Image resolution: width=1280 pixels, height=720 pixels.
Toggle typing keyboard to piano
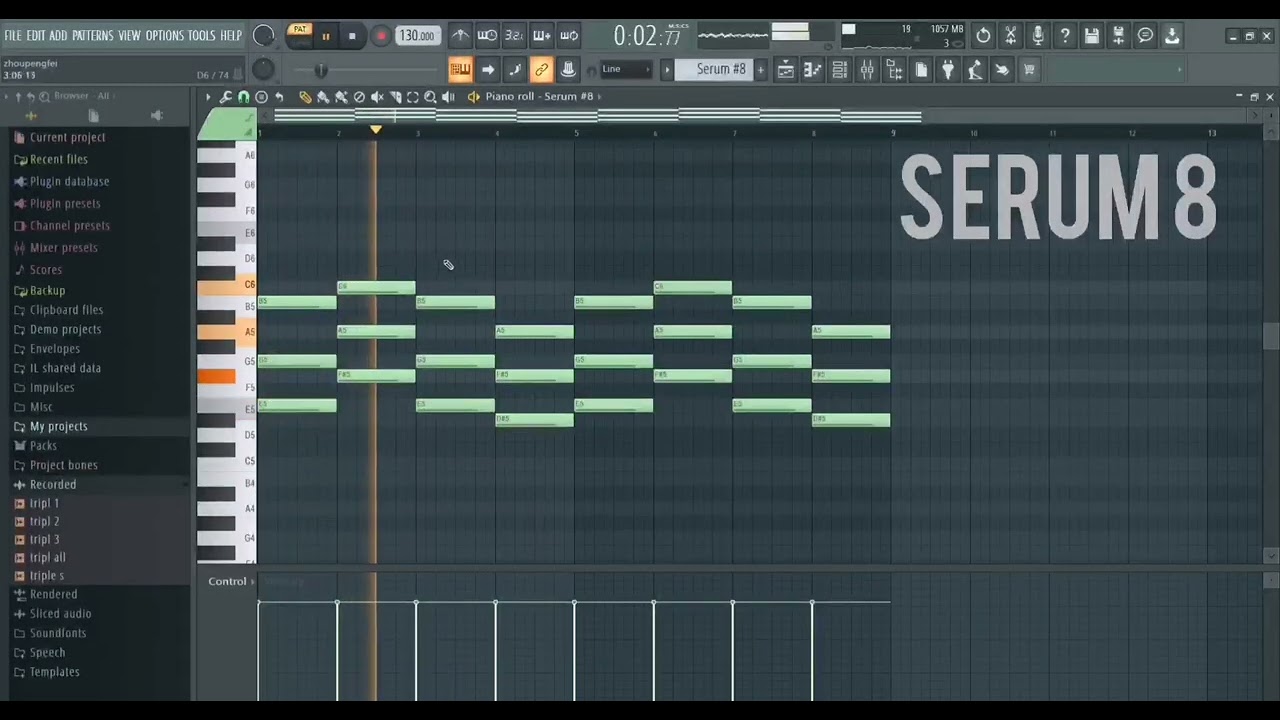click(x=460, y=69)
